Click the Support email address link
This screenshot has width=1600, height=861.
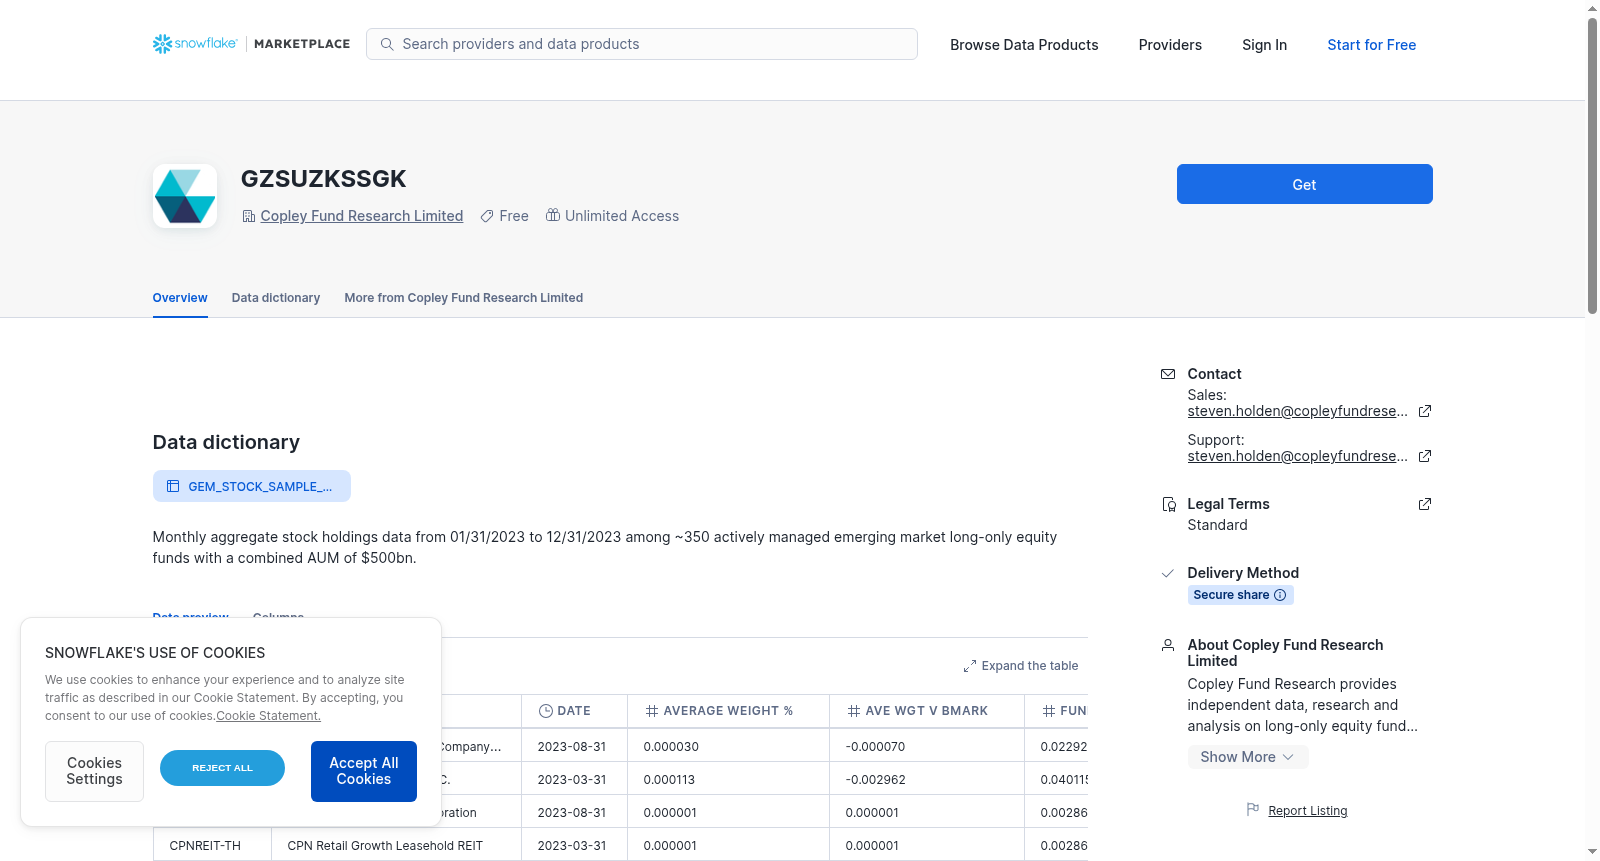pyautogui.click(x=1298, y=456)
